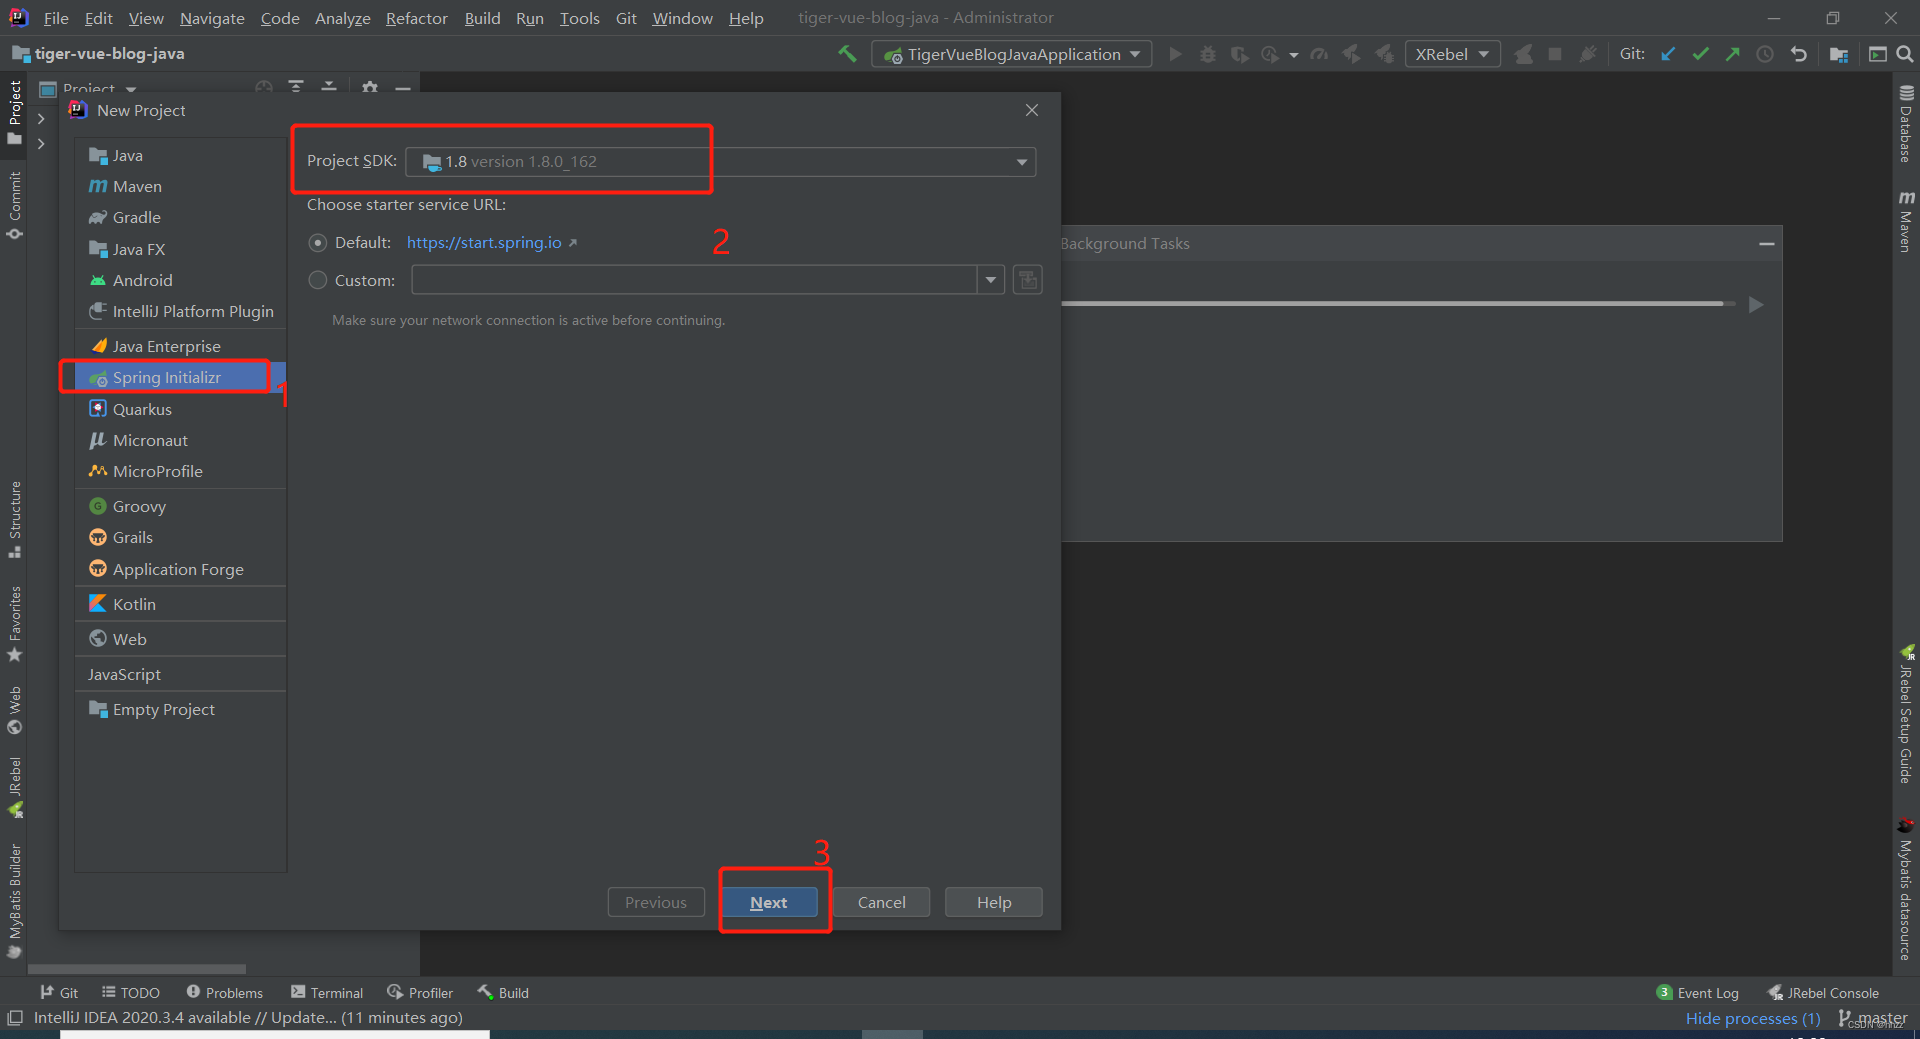The image size is (1920, 1039).
Task: Open the Build menu
Action: tap(482, 18)
